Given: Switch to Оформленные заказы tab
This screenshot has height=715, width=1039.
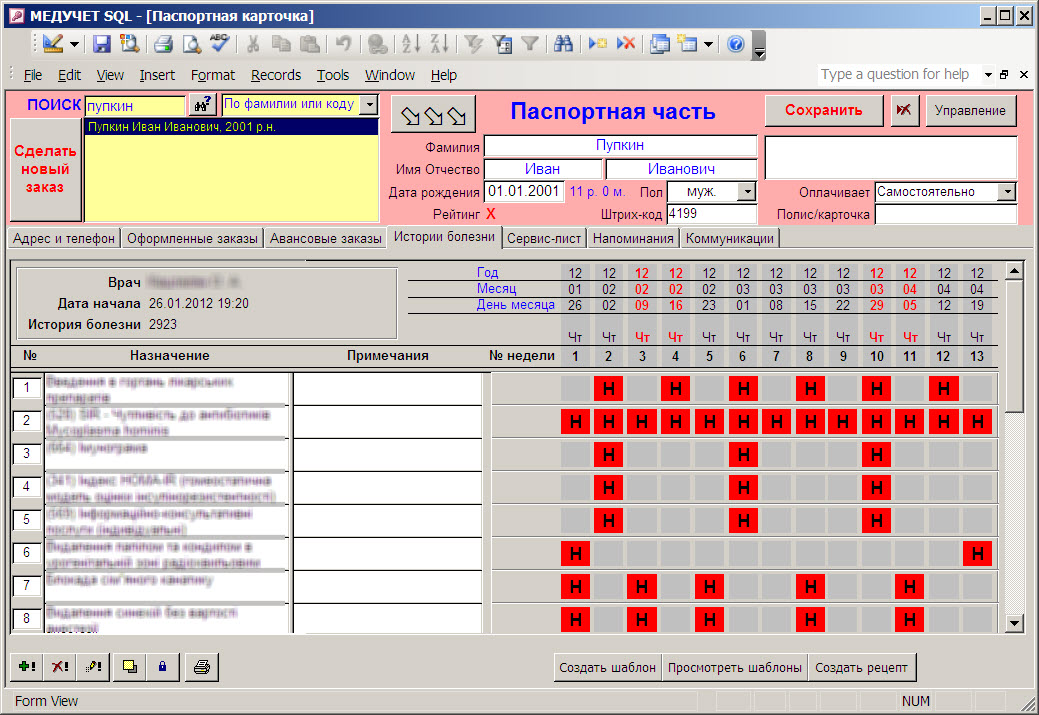Looking at the screenshot, I should (192, 239).
